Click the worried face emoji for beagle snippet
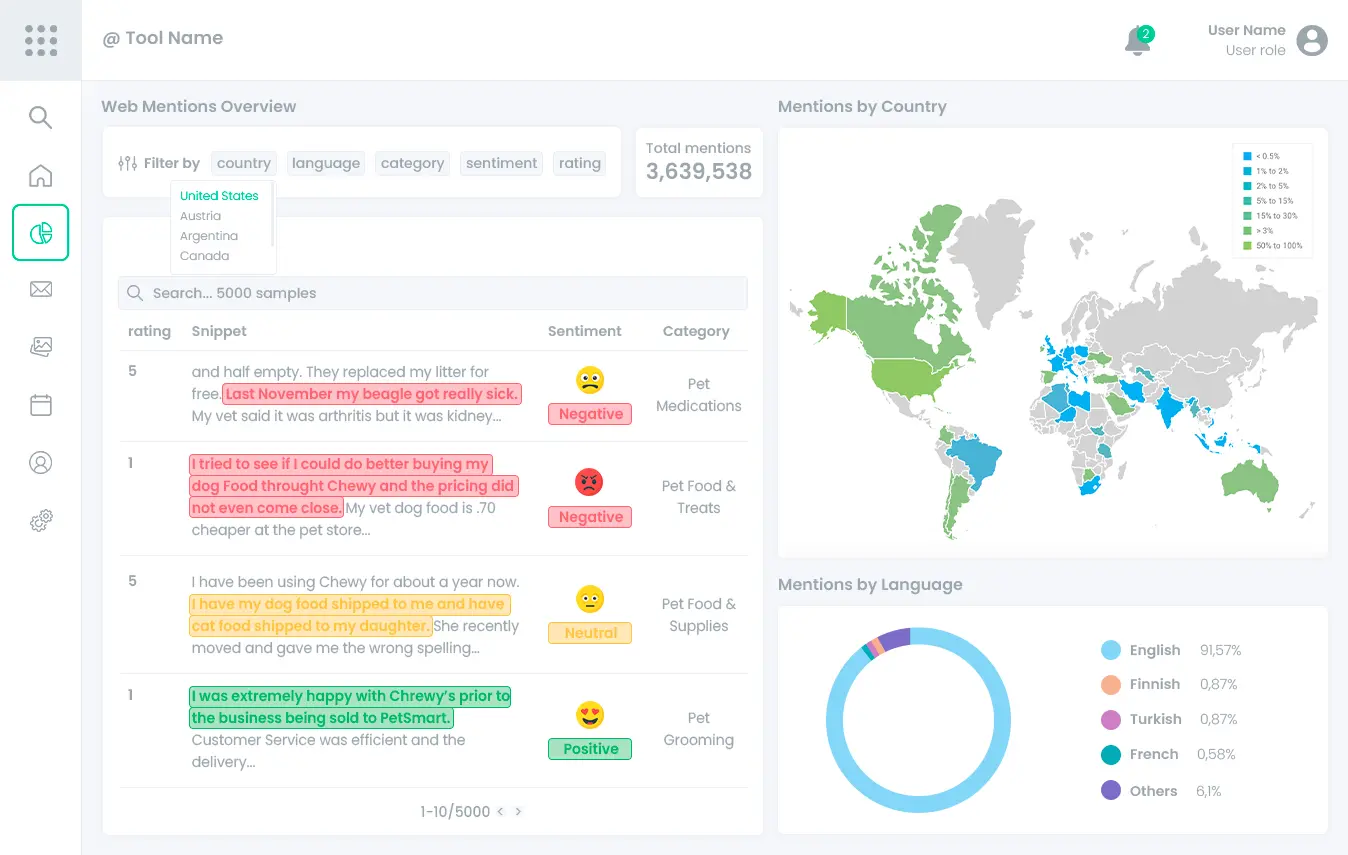1348x855 pixels. (x=590, y=380)
